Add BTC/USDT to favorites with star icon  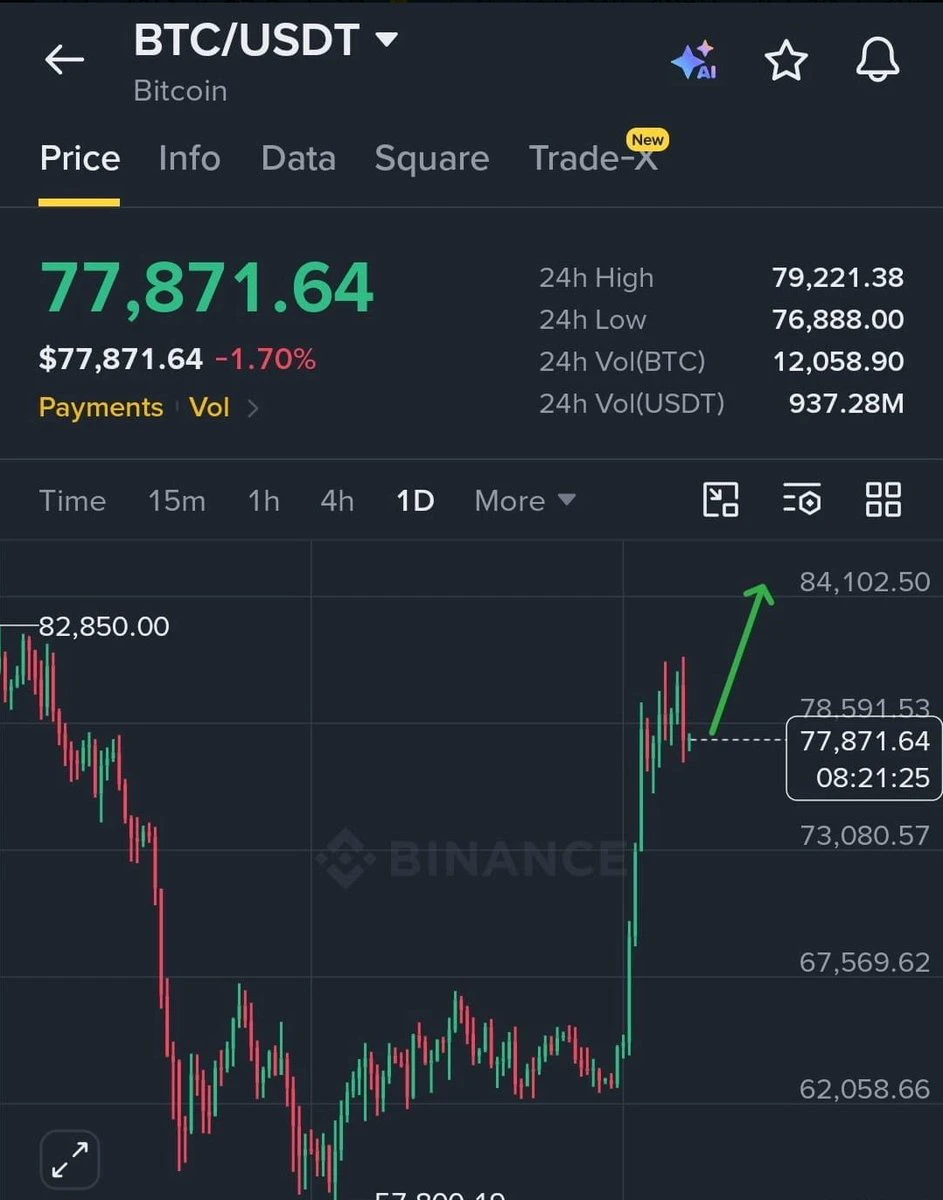click(x=786, y=61)
